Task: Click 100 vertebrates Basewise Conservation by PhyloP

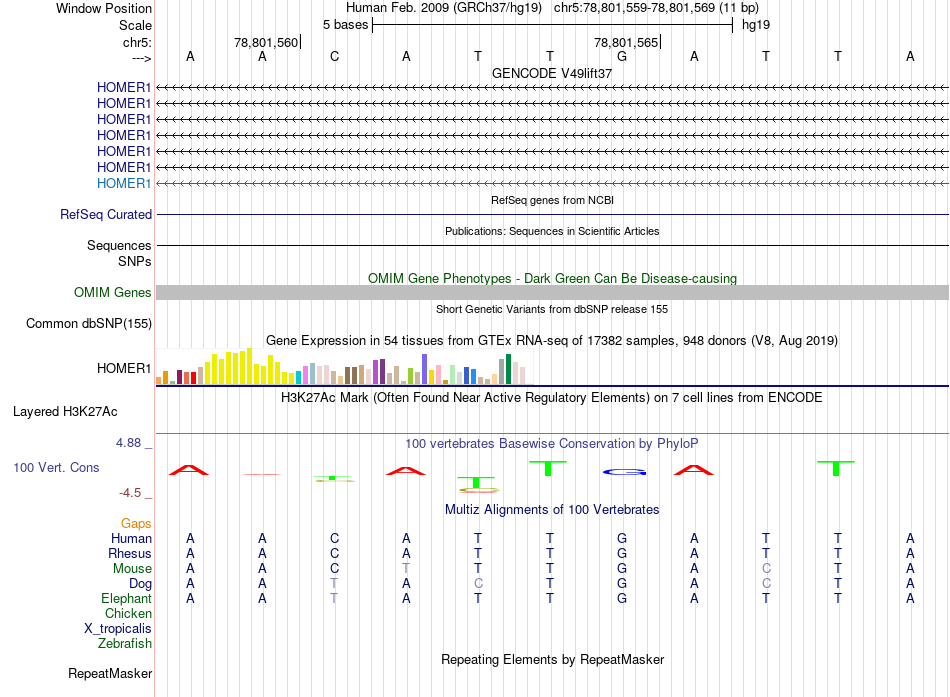Action: pos(552,444)
